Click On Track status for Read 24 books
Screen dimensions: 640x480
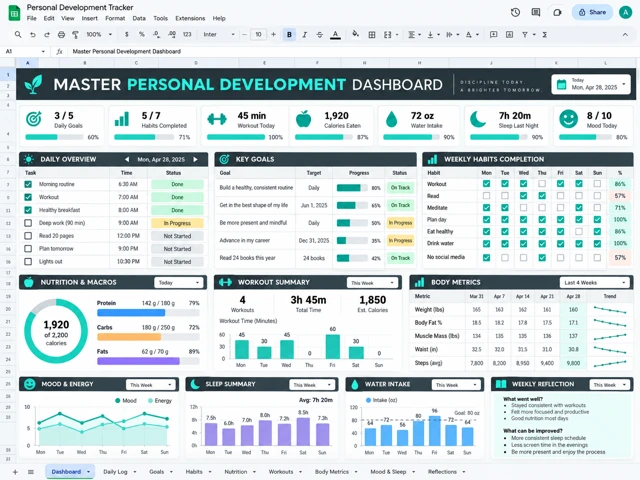(400, 258)
